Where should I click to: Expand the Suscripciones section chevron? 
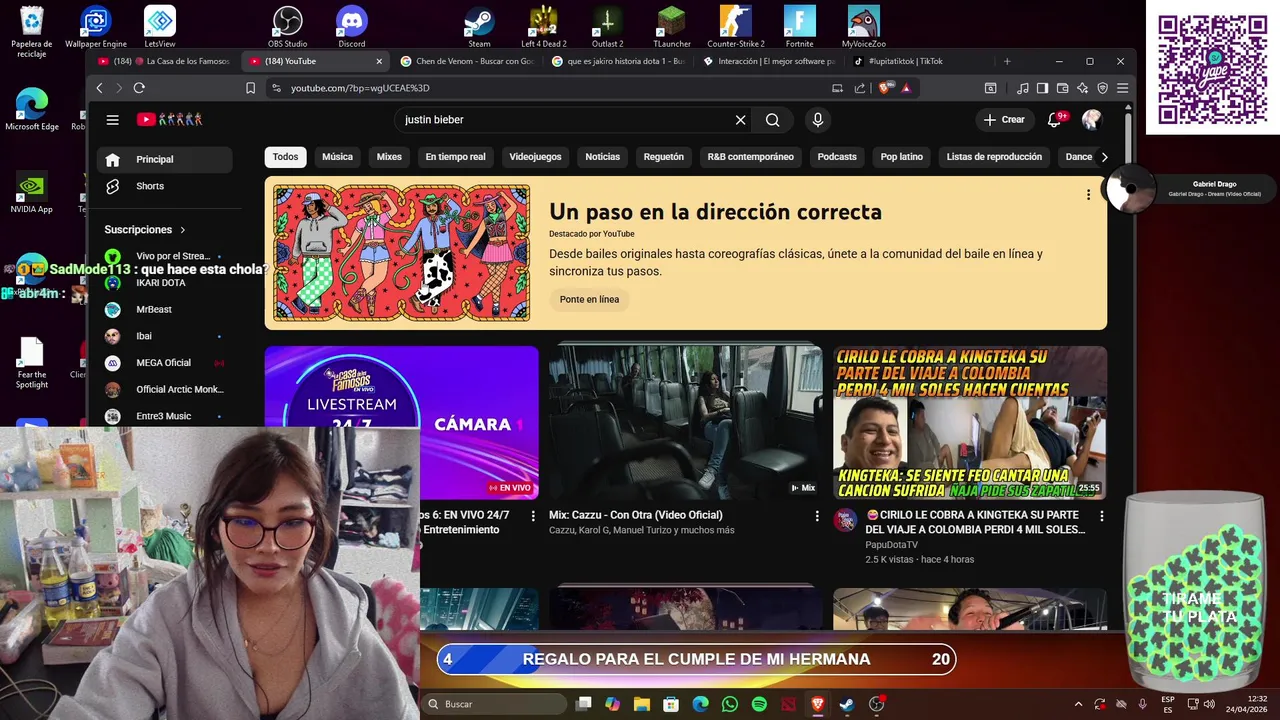click(x=183, y=230)
